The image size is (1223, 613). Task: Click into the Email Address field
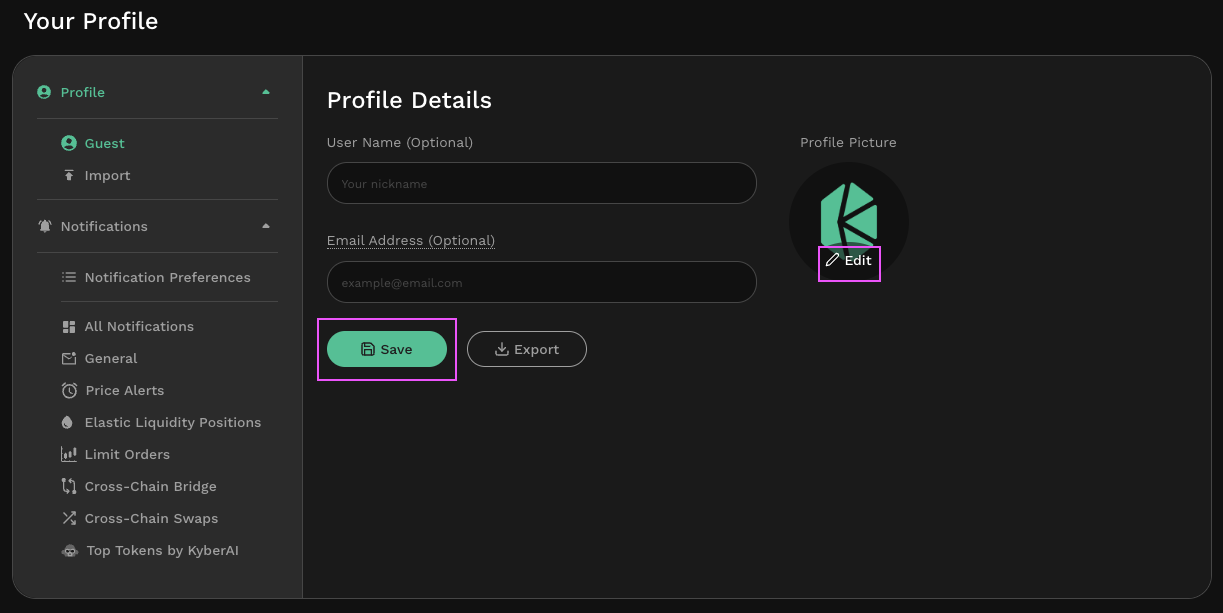541,282
